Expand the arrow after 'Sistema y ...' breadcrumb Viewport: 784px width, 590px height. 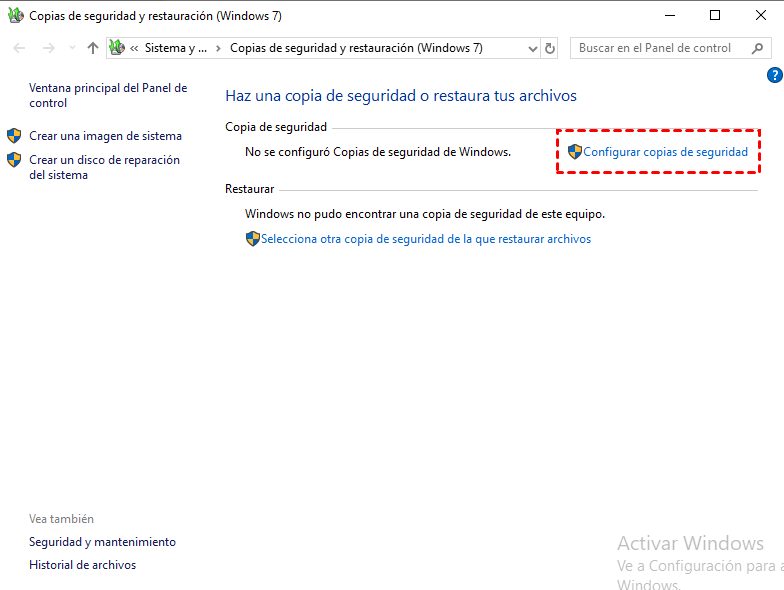coord(218,48)
